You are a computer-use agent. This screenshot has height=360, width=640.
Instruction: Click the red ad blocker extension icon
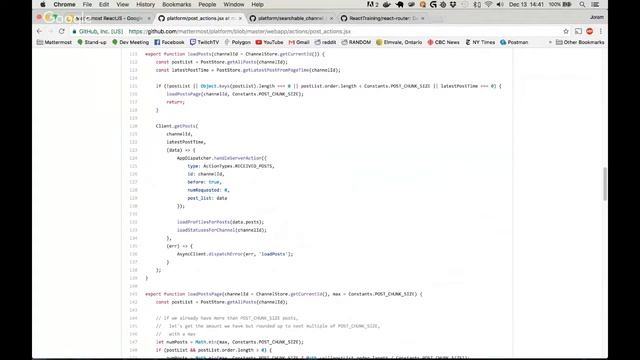point(589,31)
